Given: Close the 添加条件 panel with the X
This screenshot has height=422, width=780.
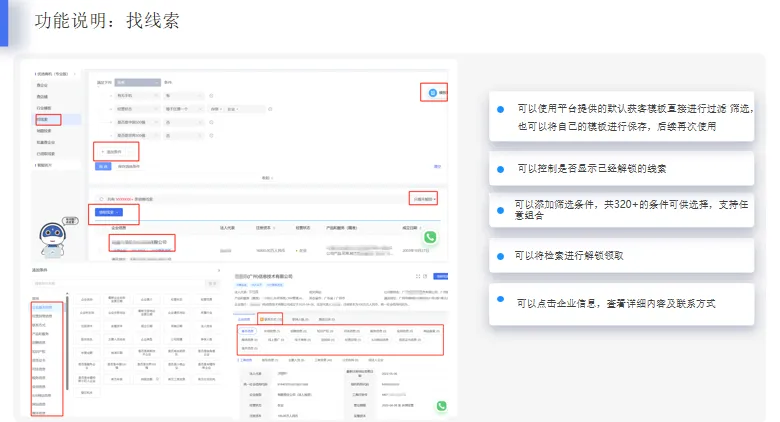Looking at the screenshot, I should pyautogui.click(x=219, y=270).
